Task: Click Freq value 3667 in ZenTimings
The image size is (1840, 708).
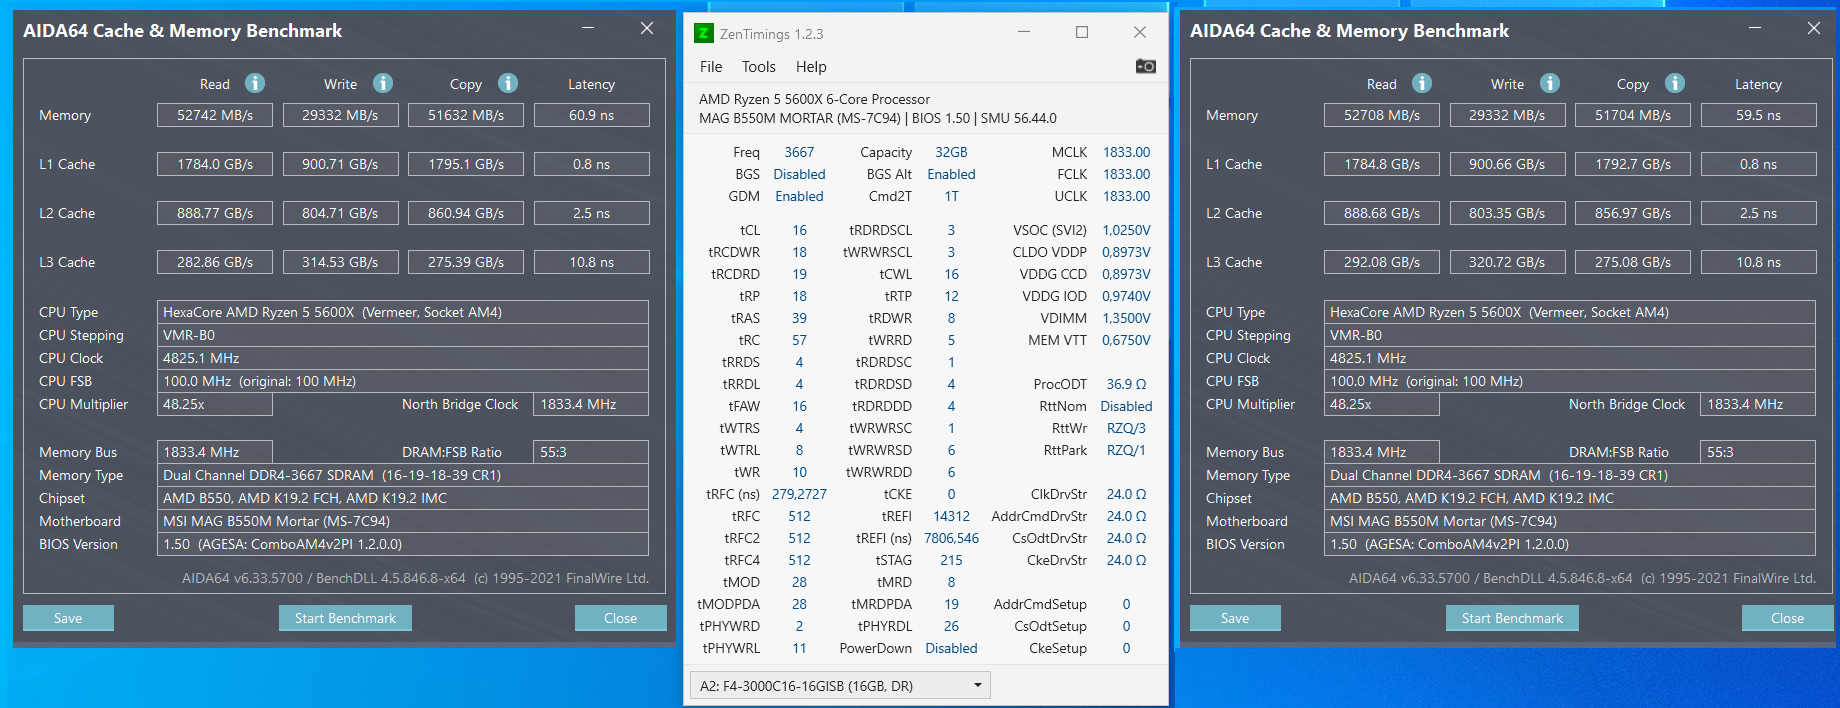Action: [x=799, y=152]
